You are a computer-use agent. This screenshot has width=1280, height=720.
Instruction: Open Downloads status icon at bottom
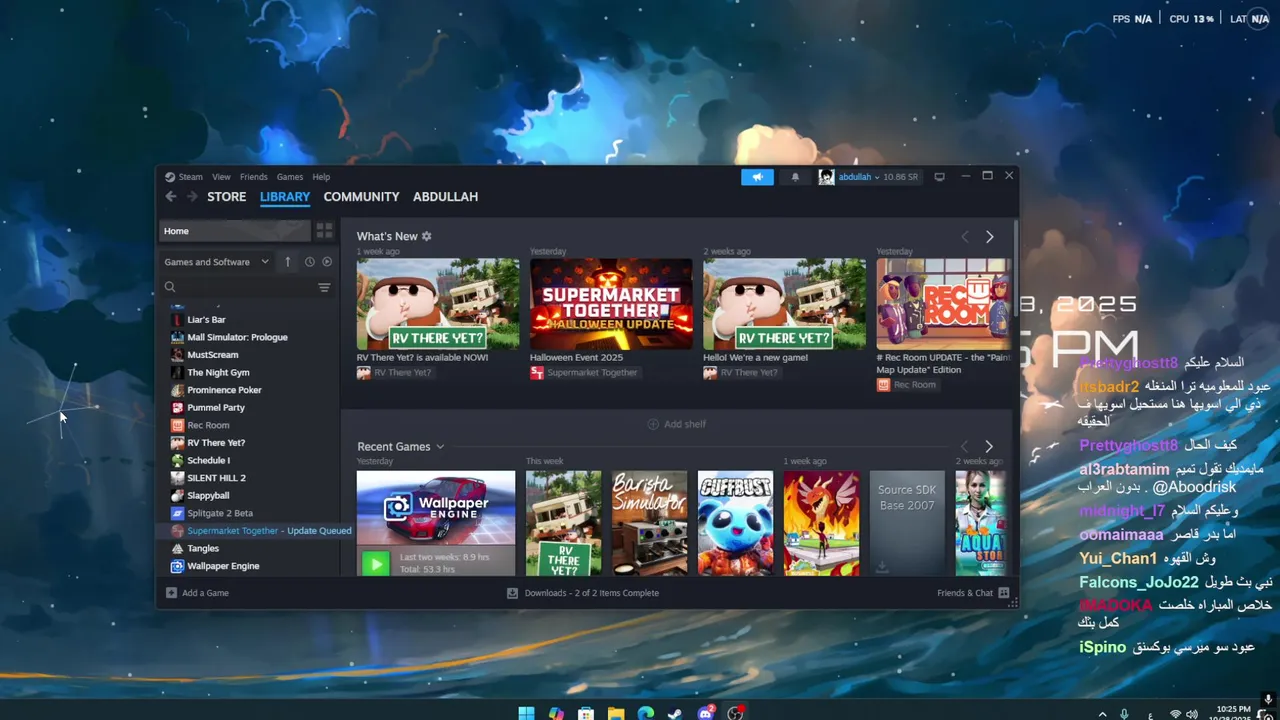pos(512,593)
